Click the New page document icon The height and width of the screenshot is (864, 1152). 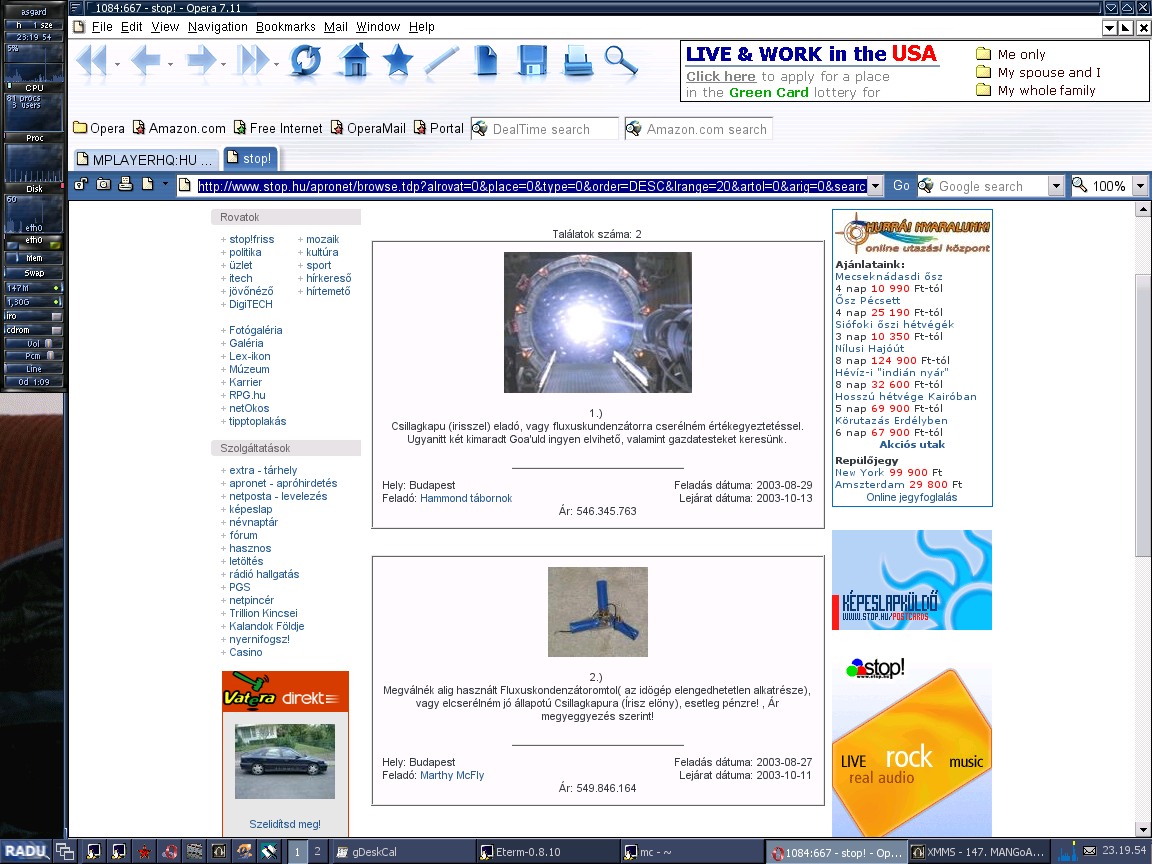(486, 61)
